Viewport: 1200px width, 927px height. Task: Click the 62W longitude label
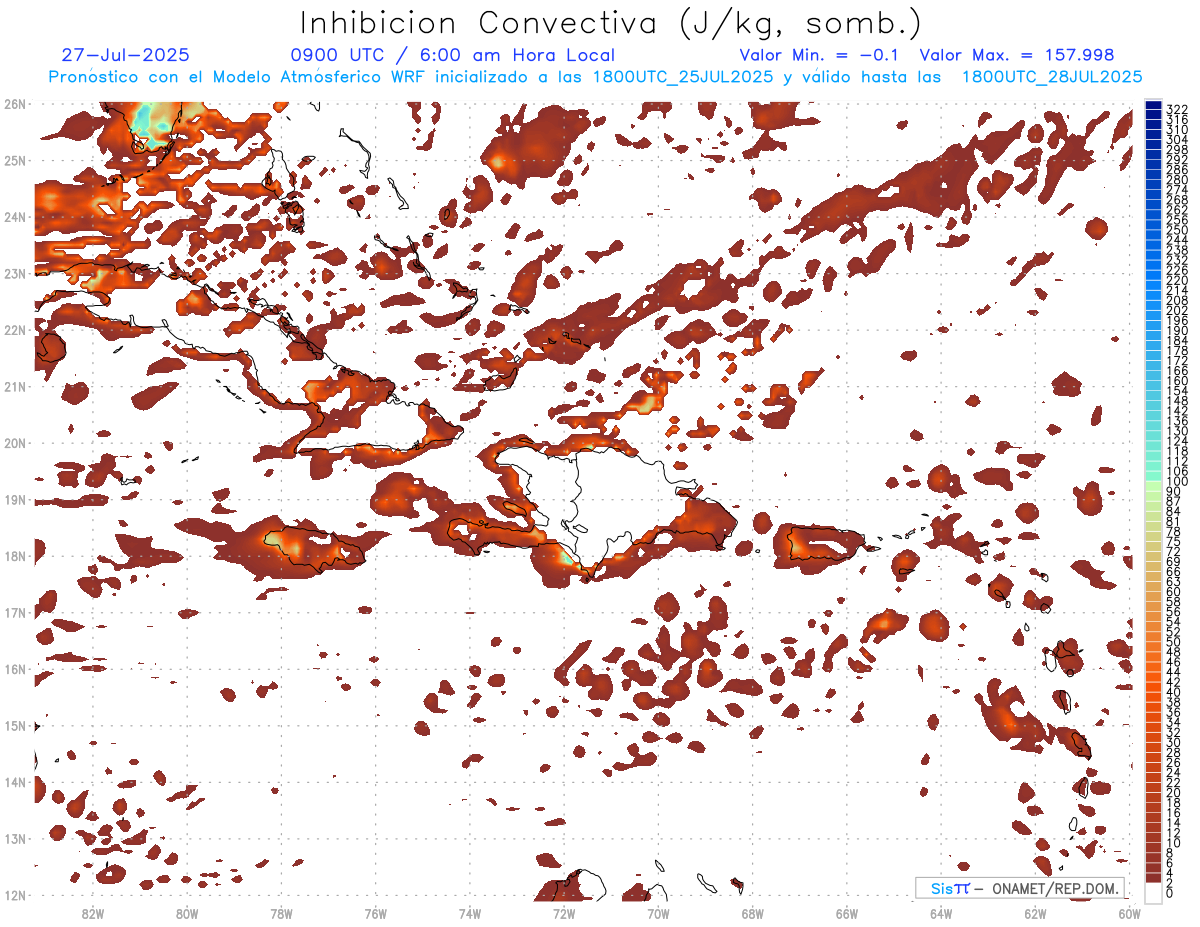click(1034, 913)
